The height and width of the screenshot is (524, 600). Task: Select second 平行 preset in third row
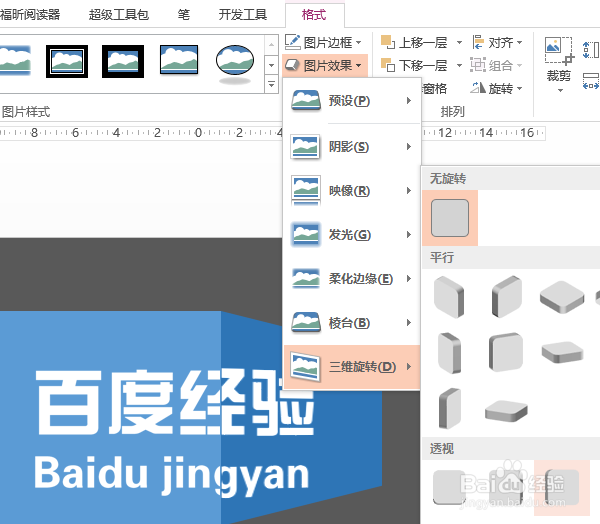coord(506,411)
